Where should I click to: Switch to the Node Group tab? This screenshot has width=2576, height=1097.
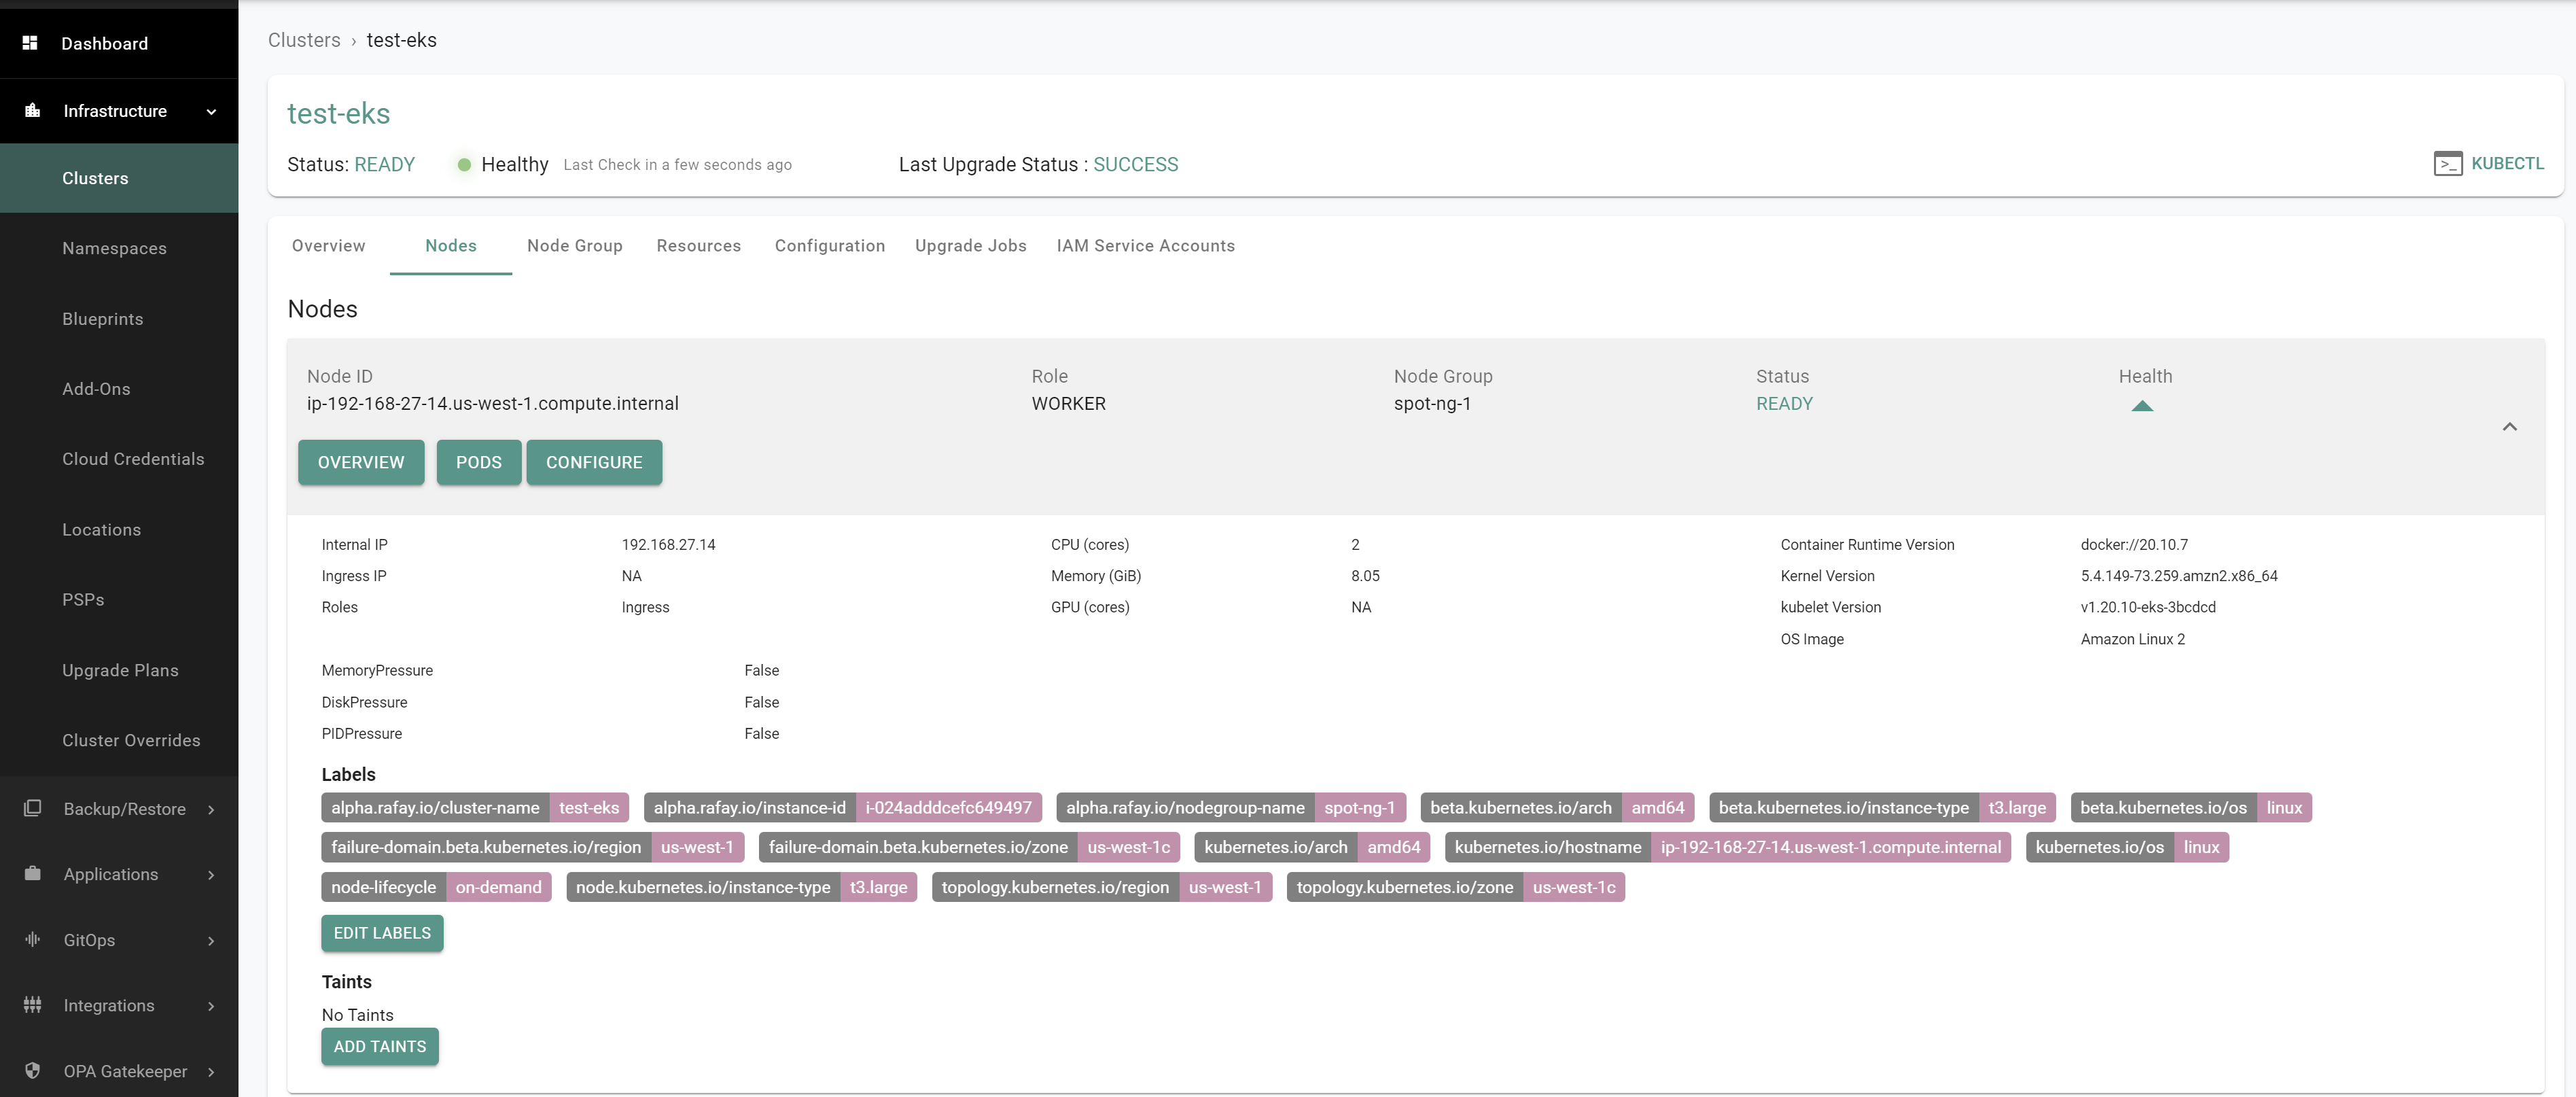(x=574, y=246)
